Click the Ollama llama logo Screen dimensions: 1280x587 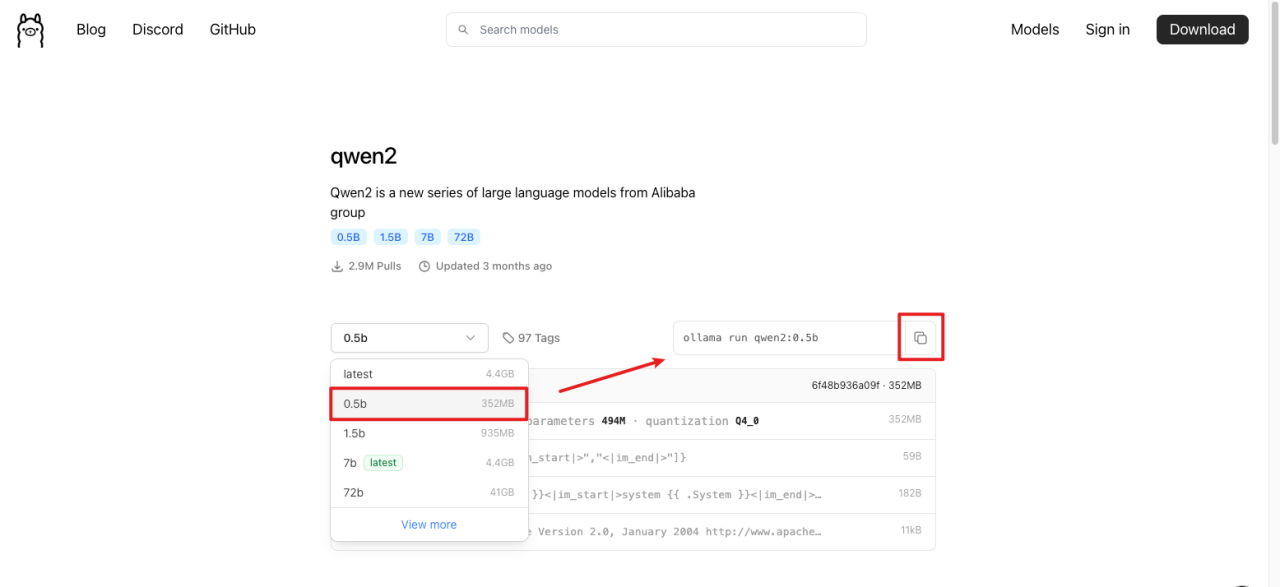coord(30,30)
